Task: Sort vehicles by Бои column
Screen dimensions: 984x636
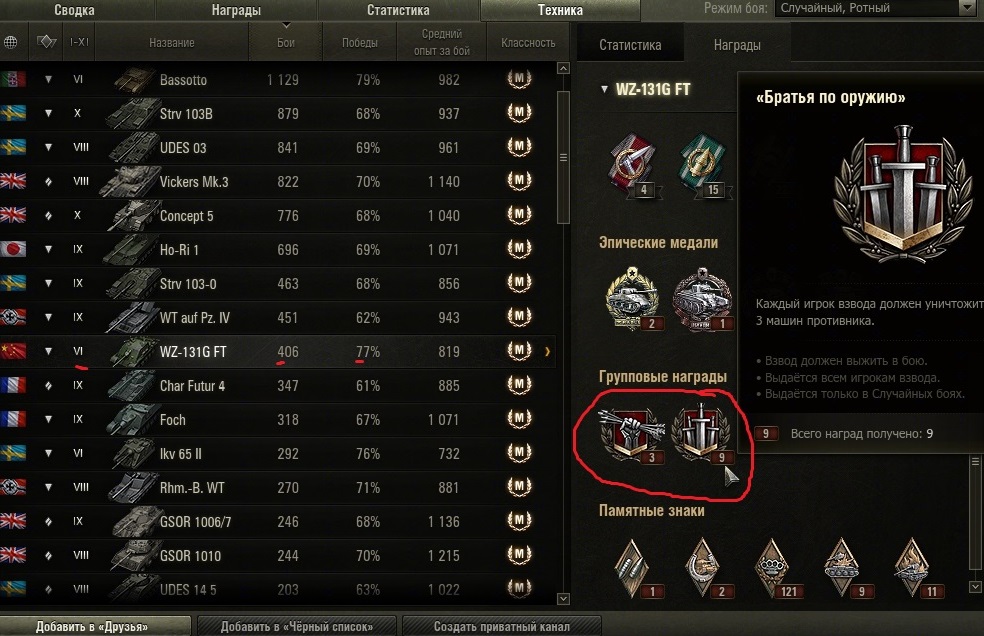Action: click(286, 43)
